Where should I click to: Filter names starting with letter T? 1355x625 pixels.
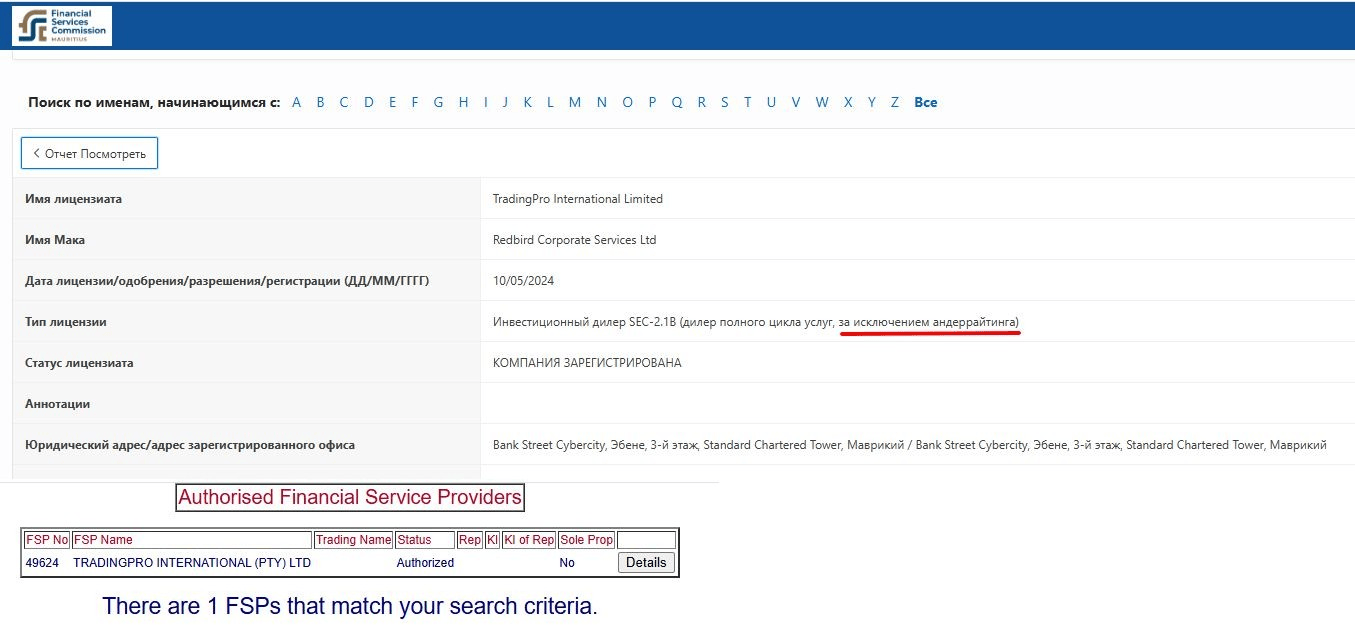pyautogui.click(x=747, y=102)
